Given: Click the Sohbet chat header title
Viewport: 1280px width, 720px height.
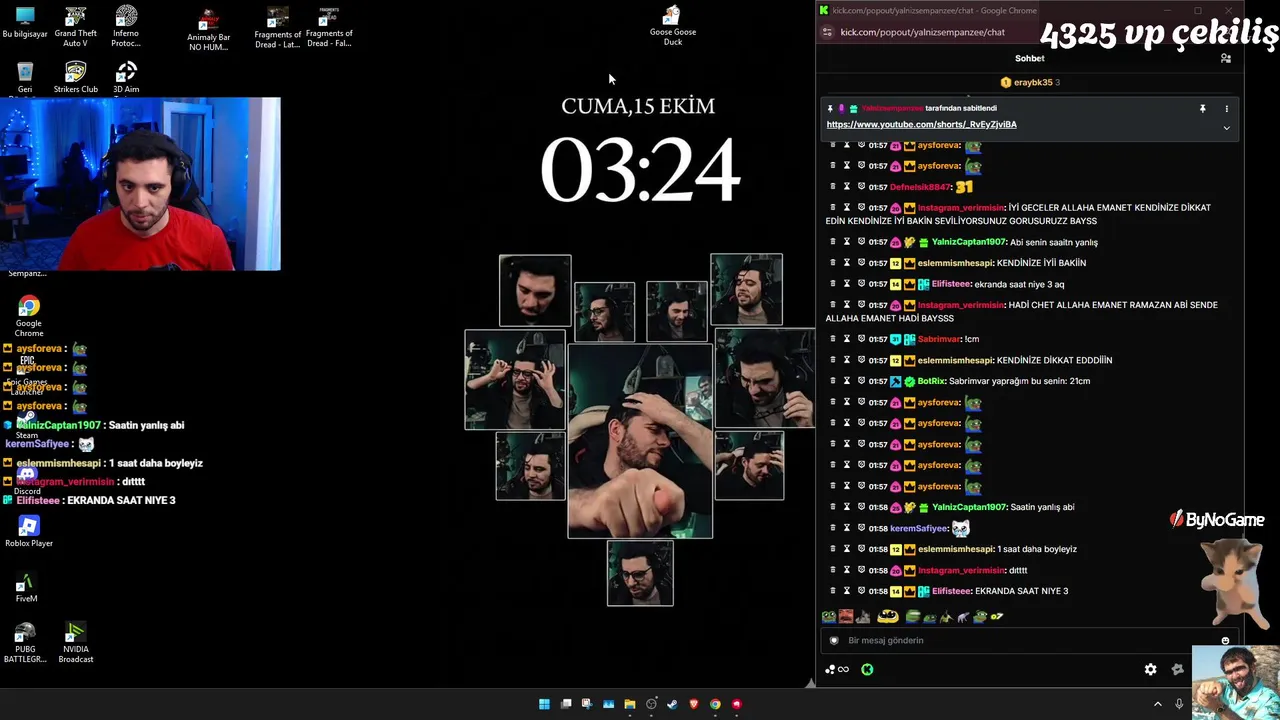Looking at the screenshot, I should pos(1029,58).
